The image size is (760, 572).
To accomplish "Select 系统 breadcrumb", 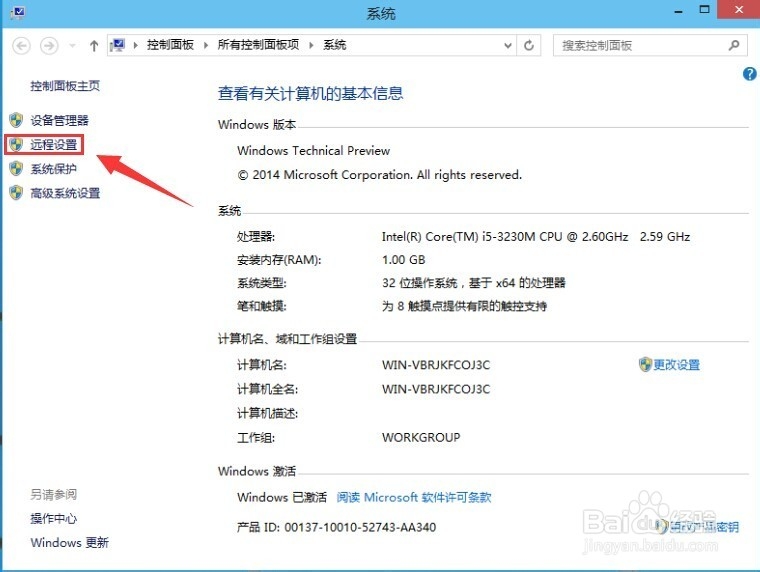I will pos(334,45).
